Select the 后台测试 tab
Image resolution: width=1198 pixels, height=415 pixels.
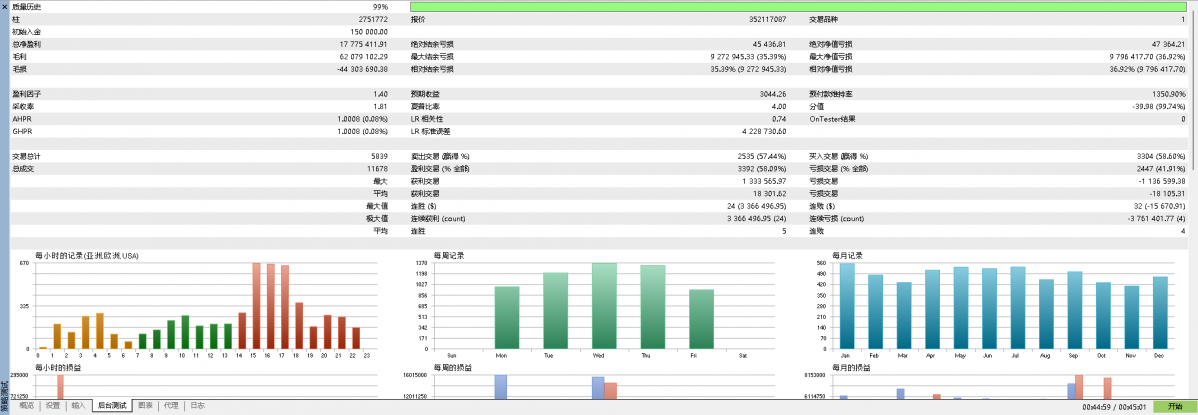tap(112, 406)
